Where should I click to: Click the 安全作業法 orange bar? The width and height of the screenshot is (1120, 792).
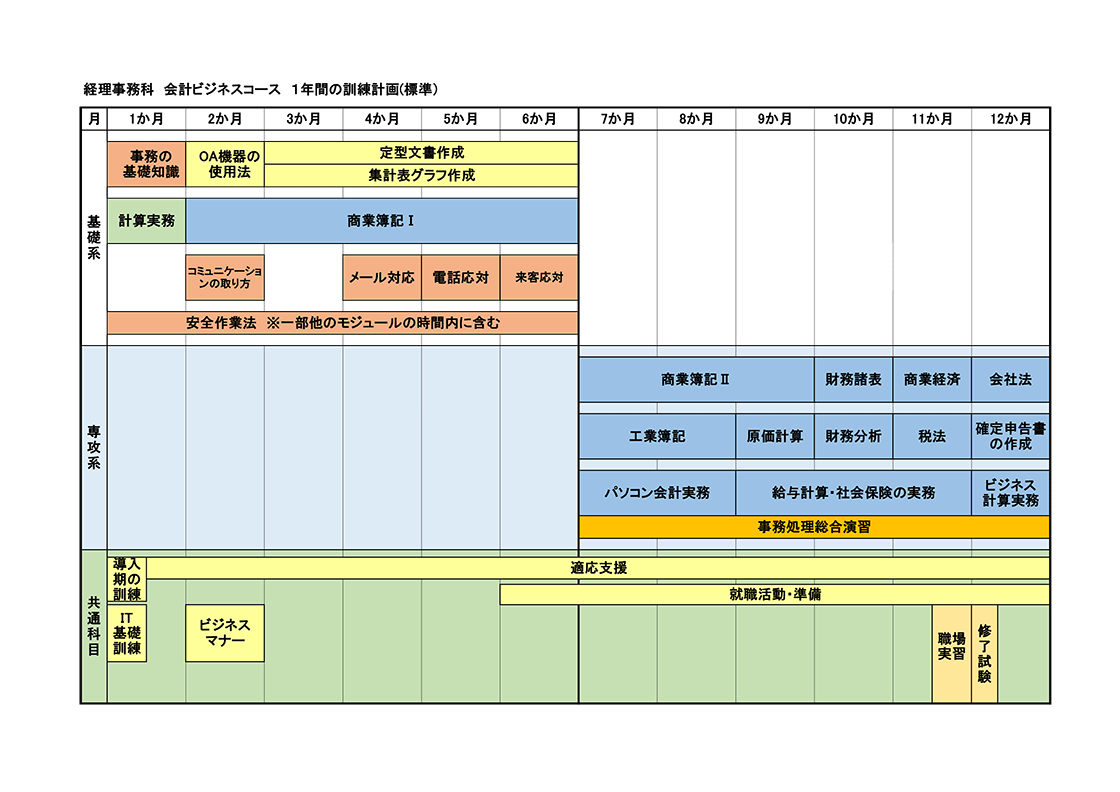[x=343, y=323]
